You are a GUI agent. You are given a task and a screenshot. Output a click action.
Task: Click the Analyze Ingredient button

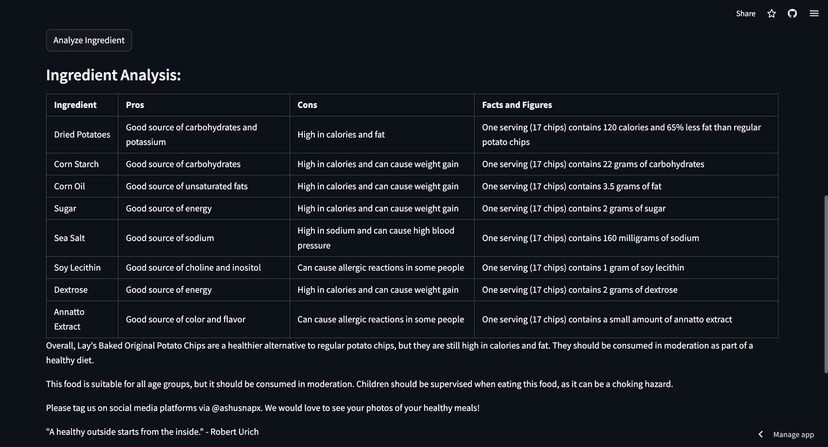point(89,40)
